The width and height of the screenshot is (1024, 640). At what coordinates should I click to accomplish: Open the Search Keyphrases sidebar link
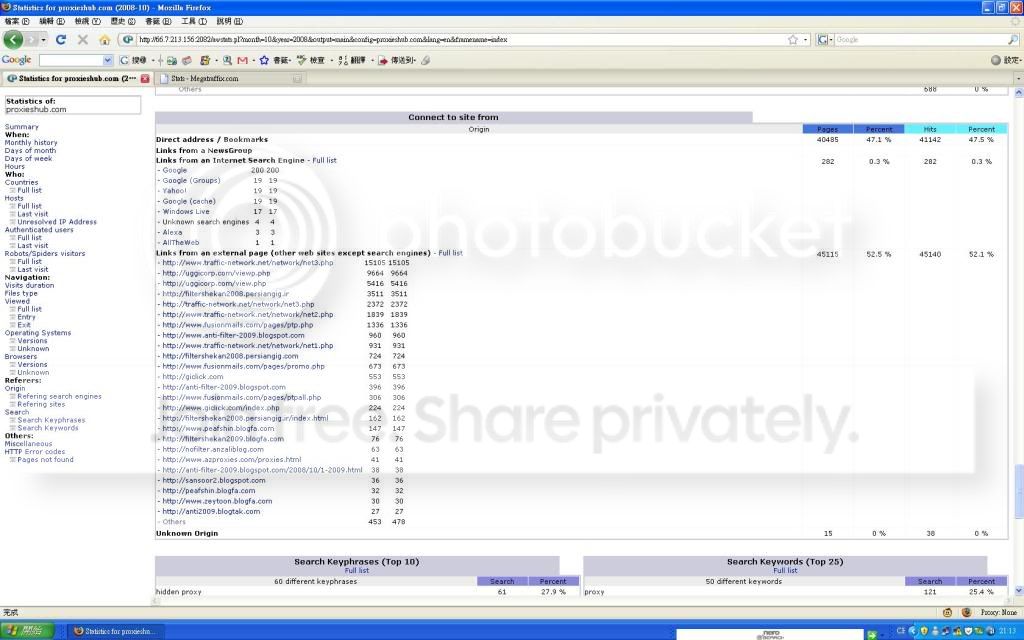coord(51,420)
